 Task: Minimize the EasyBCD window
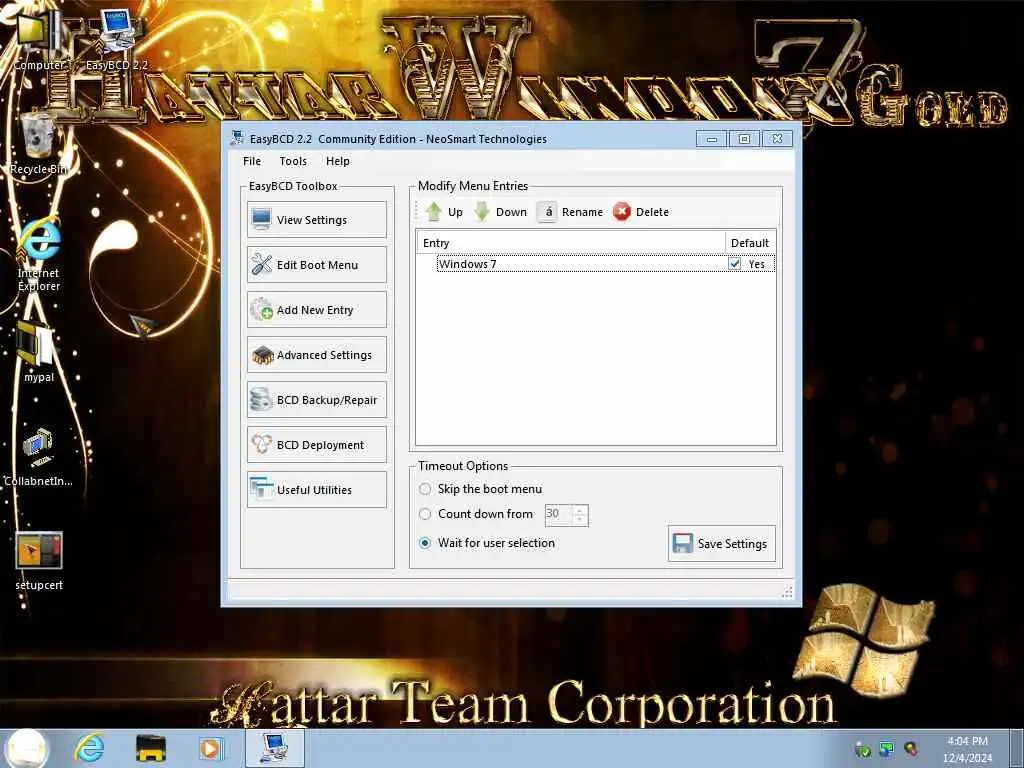712,138
